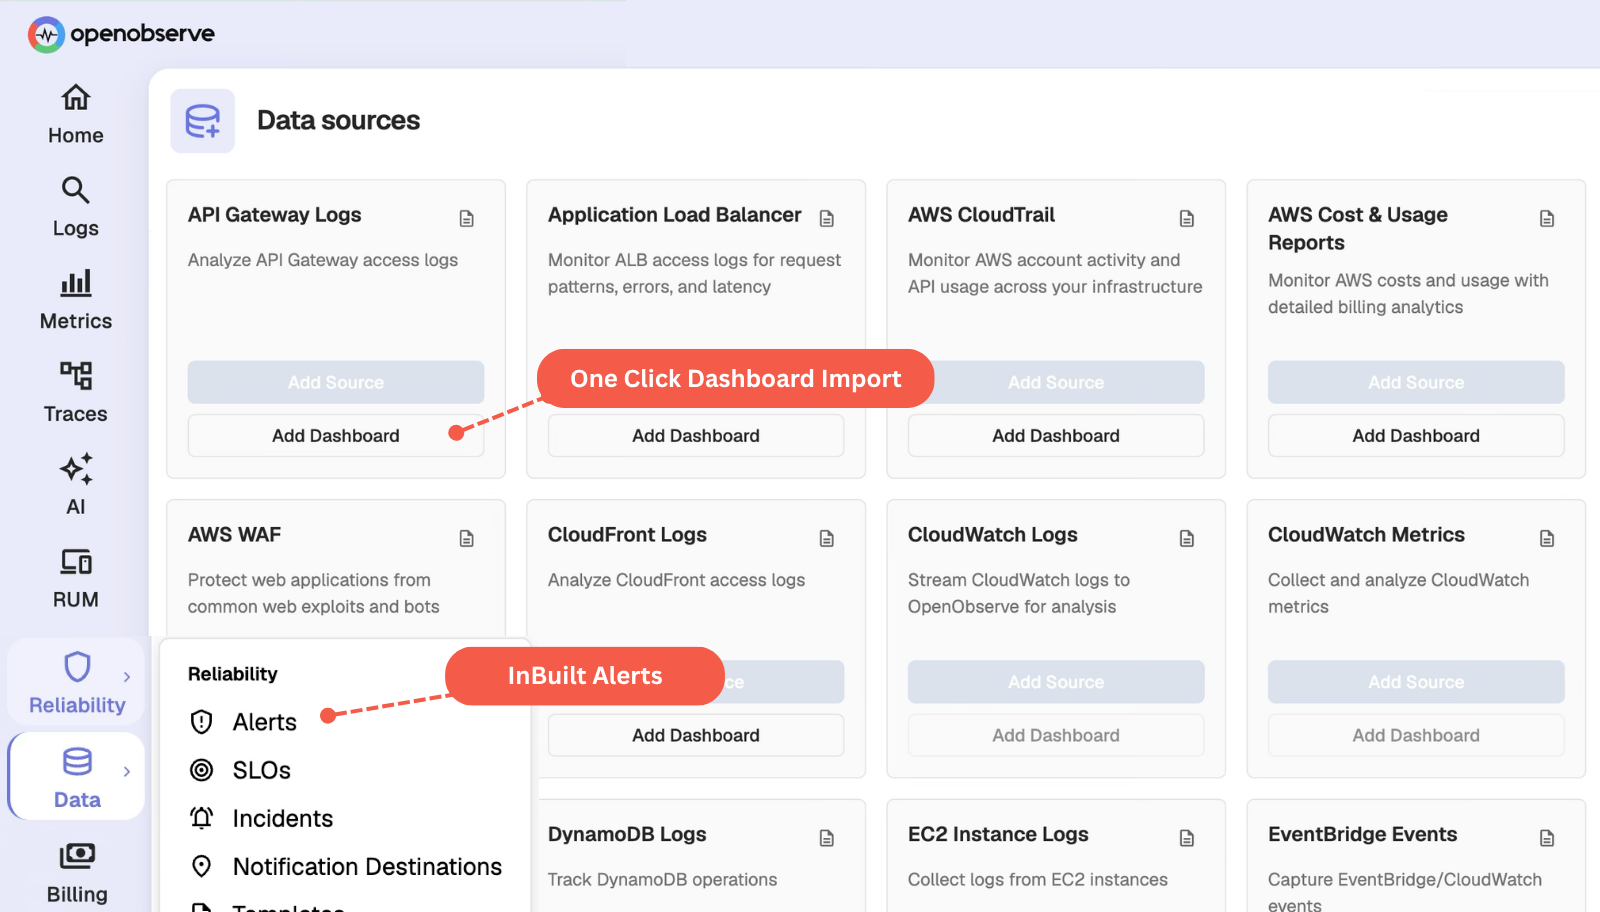Open the Application Load Balancer document icon
The height and width of the screenshot is (912, 1600).
click(x=827, y=218)
